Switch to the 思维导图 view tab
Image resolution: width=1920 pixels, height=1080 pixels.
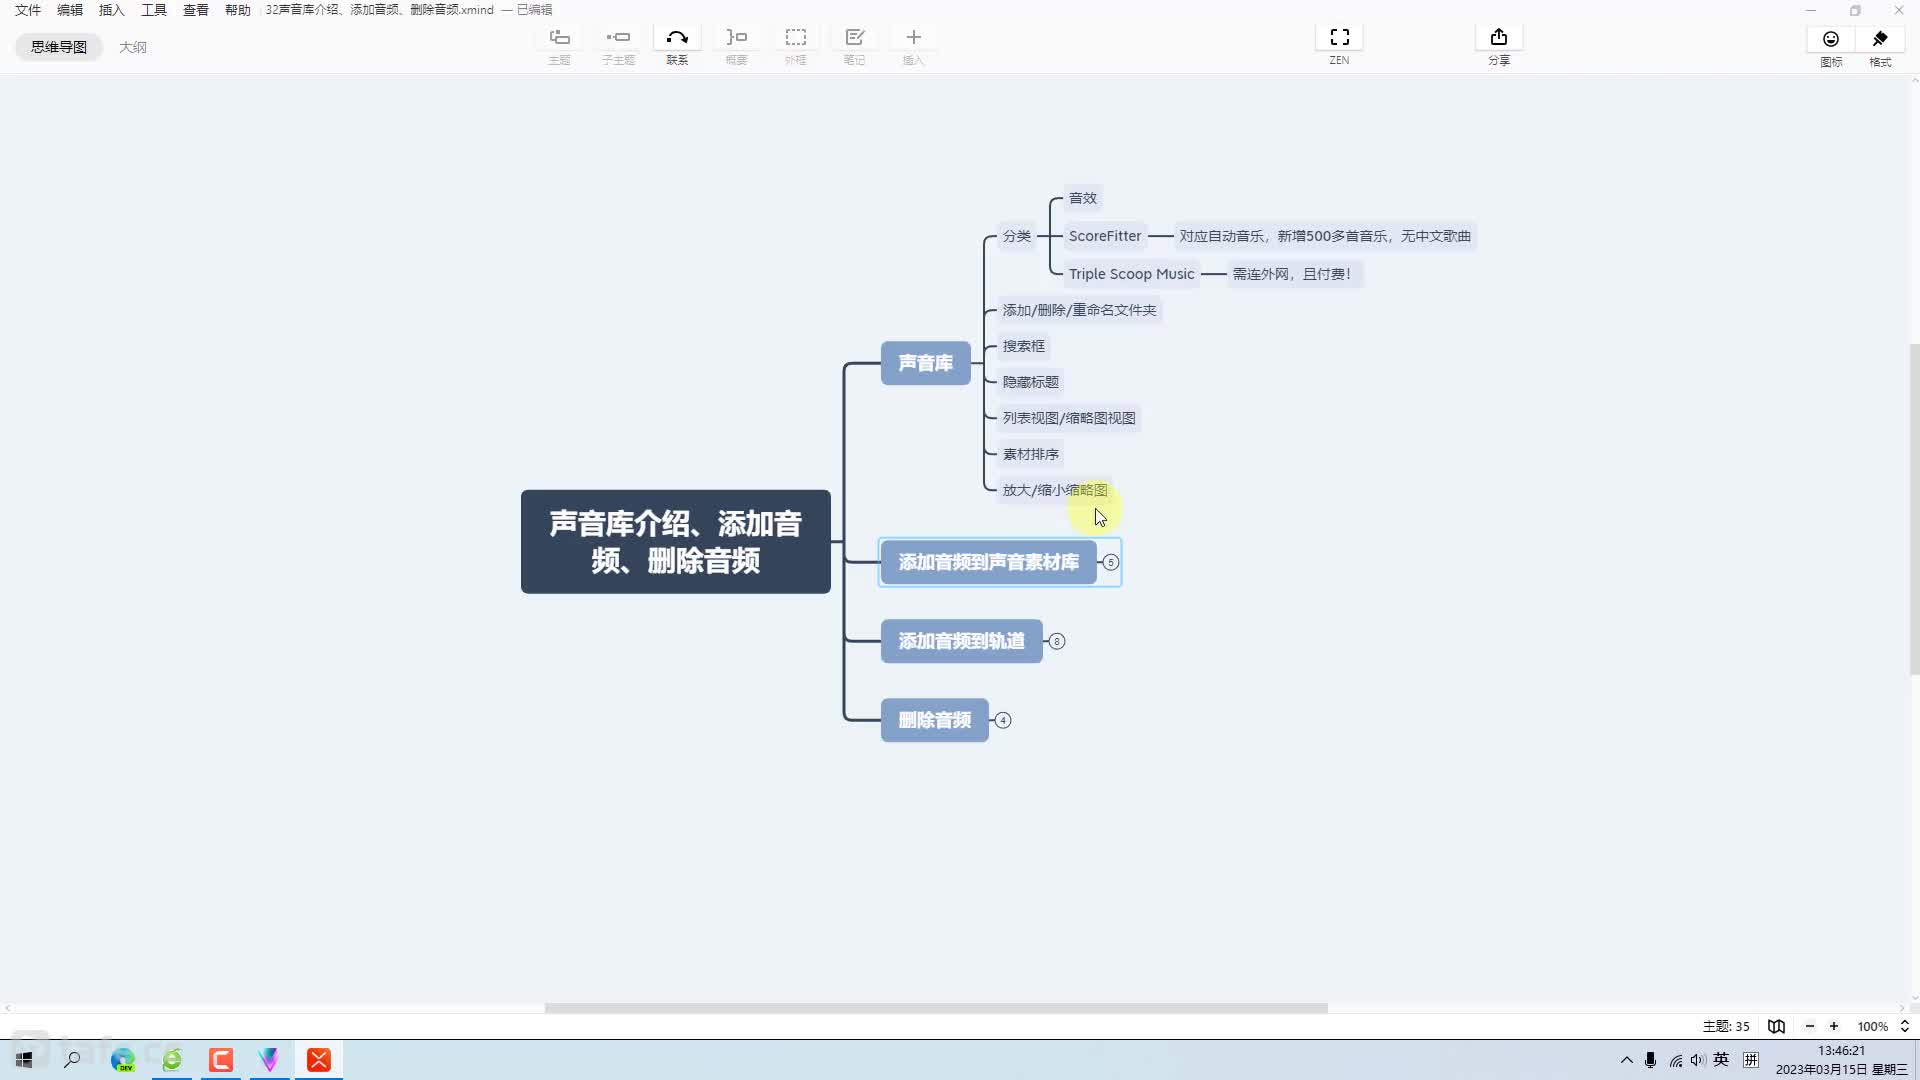point(59,47)
